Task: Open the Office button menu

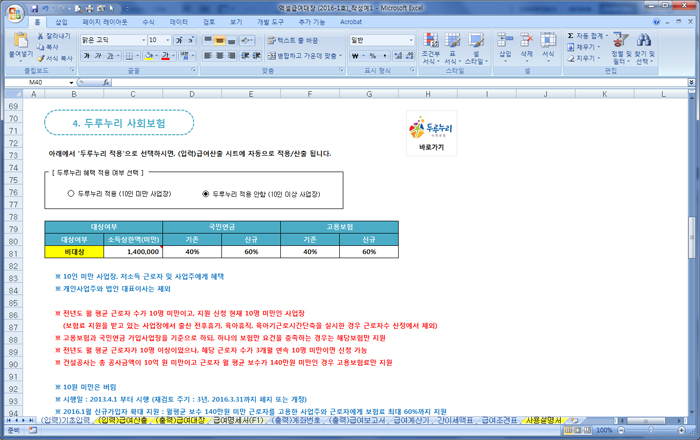Action: coord(15,13)
